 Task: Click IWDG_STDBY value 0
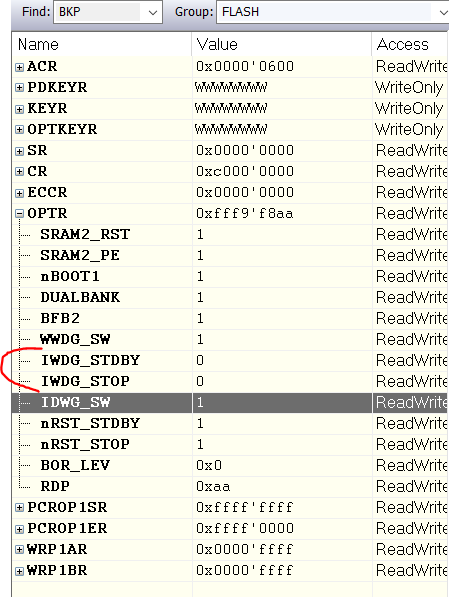click(x=200, y=361)
